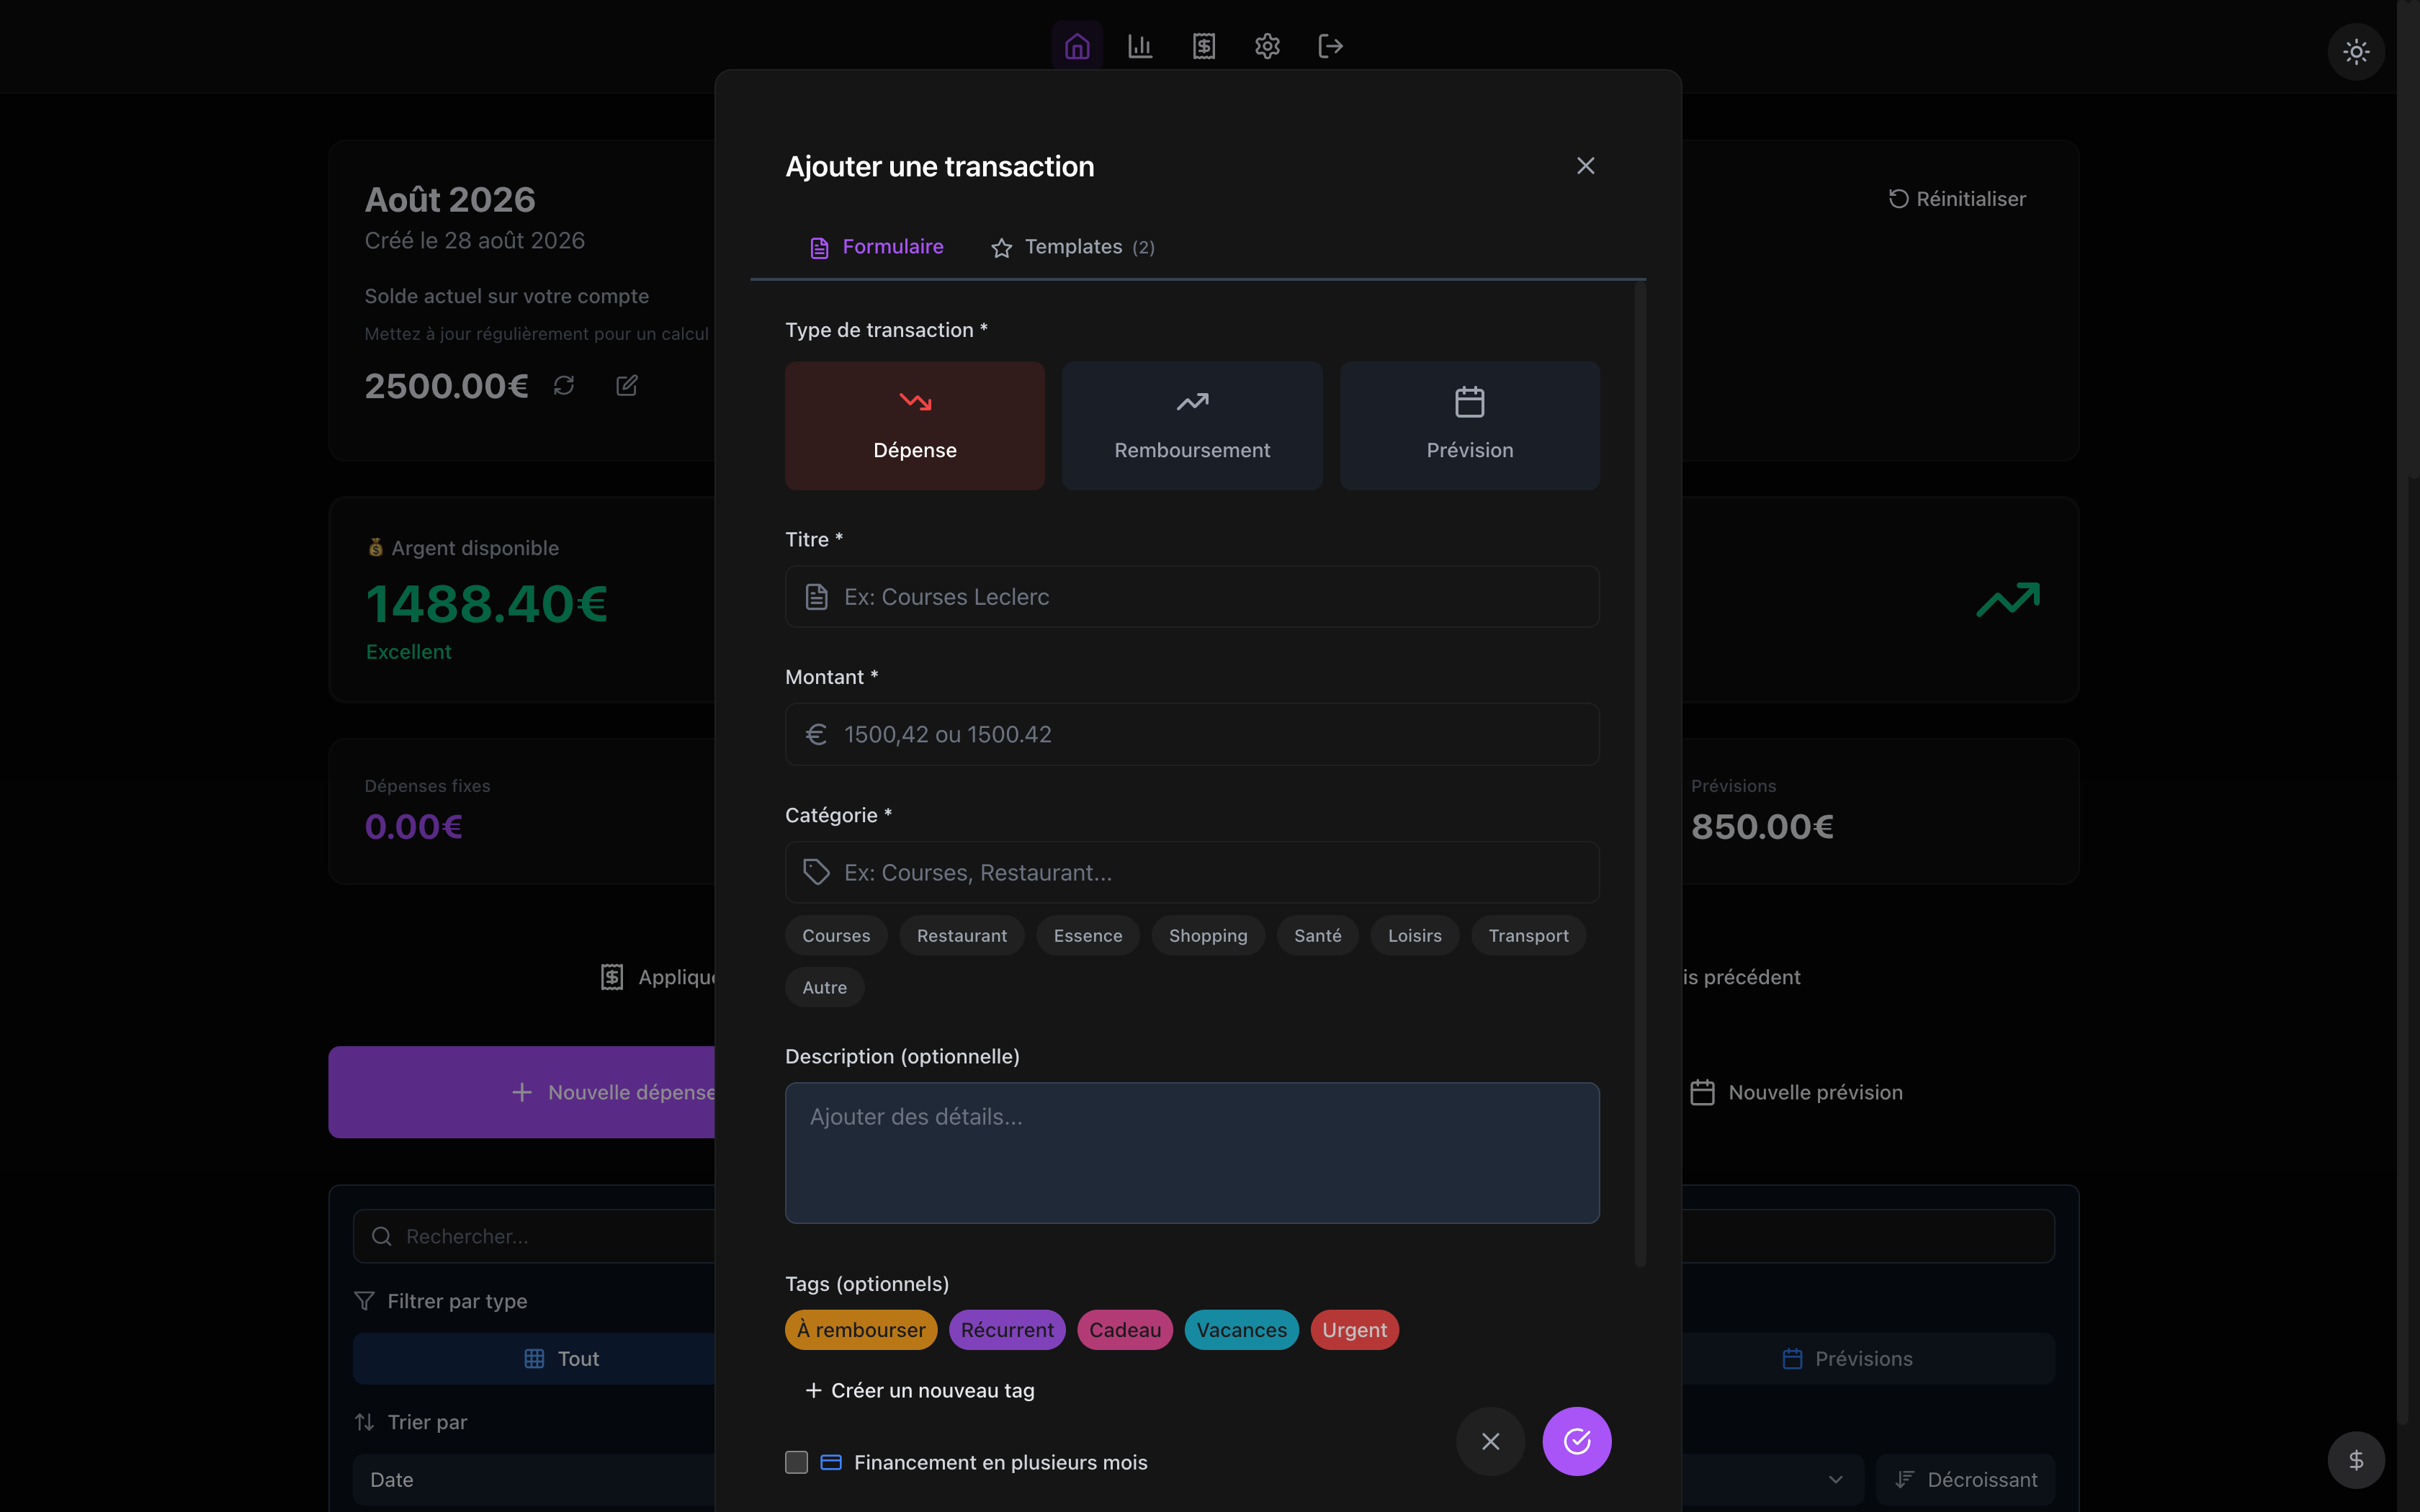Viewport: 2420px width, 1512px height.
Task: Toggle light theme with the sun icon
Action: pos(2356,52)
